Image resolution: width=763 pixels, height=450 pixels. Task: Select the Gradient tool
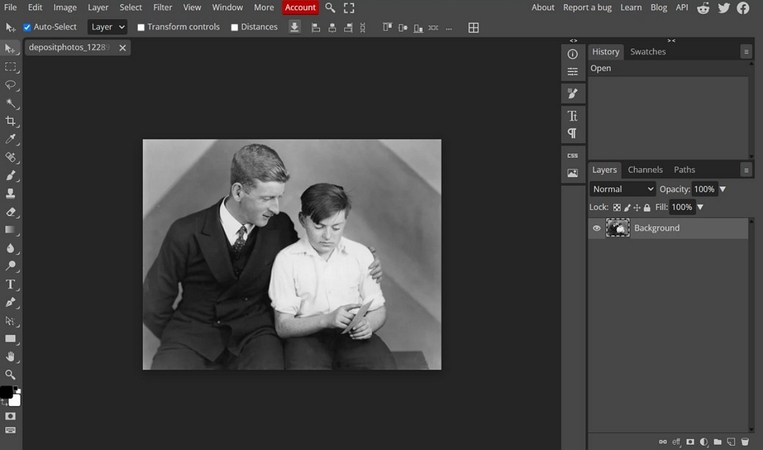point(10,230)
